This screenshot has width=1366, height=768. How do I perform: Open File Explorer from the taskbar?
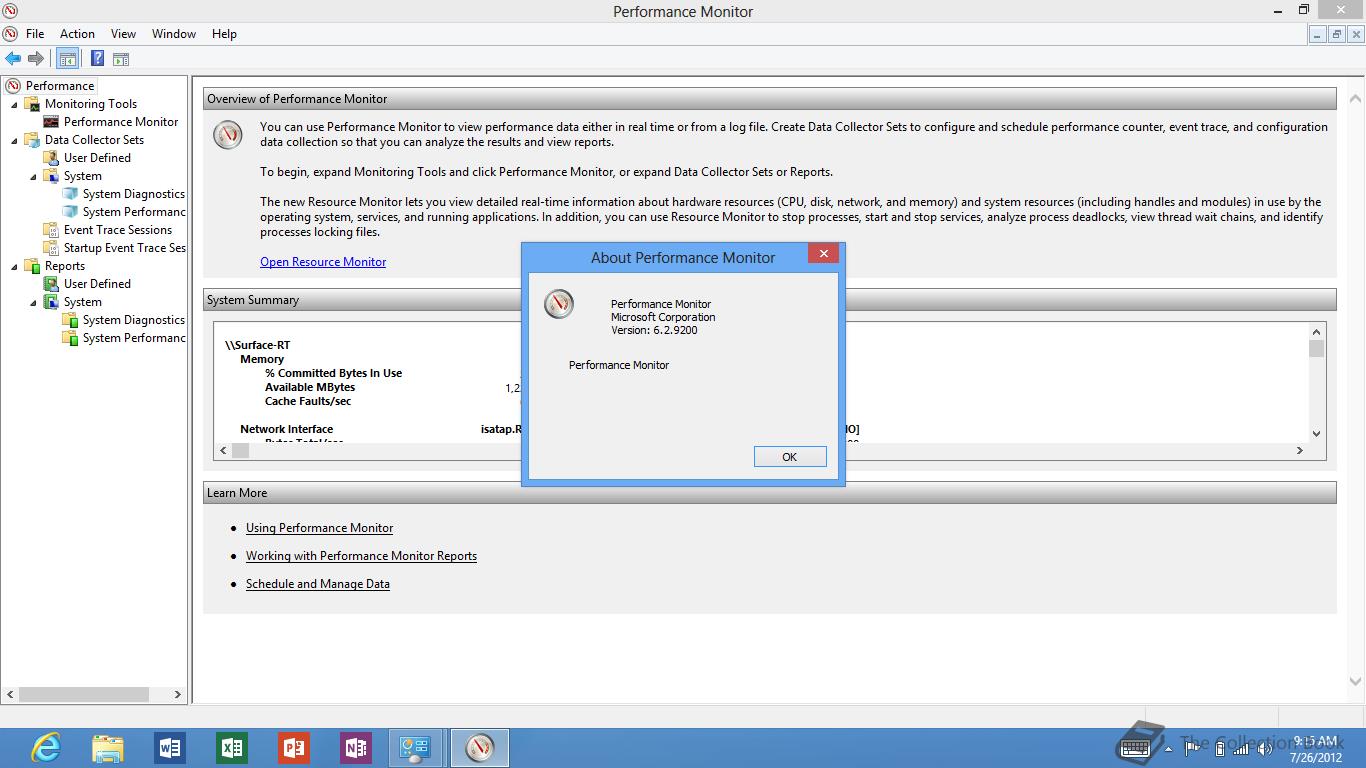point(108,748)
